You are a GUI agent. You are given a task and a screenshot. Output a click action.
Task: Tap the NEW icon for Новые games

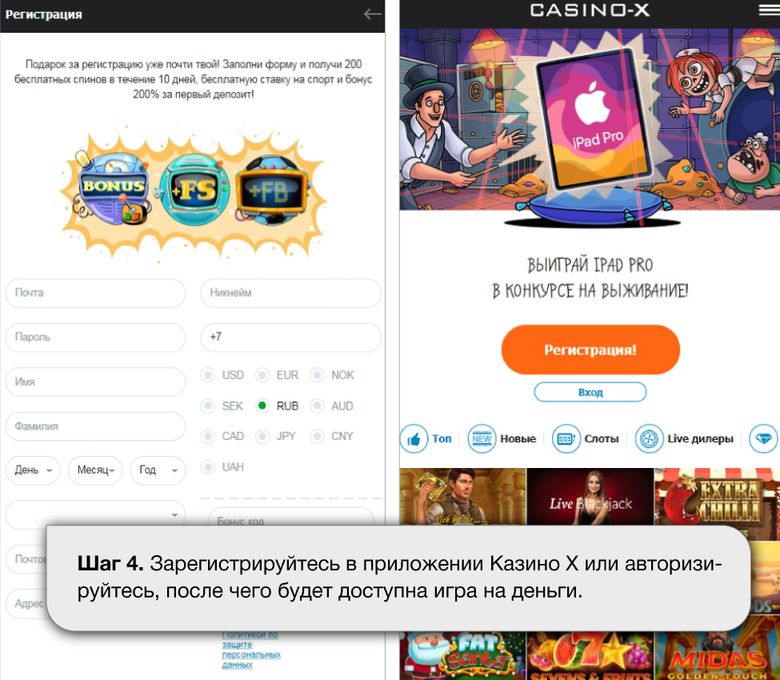482,439
